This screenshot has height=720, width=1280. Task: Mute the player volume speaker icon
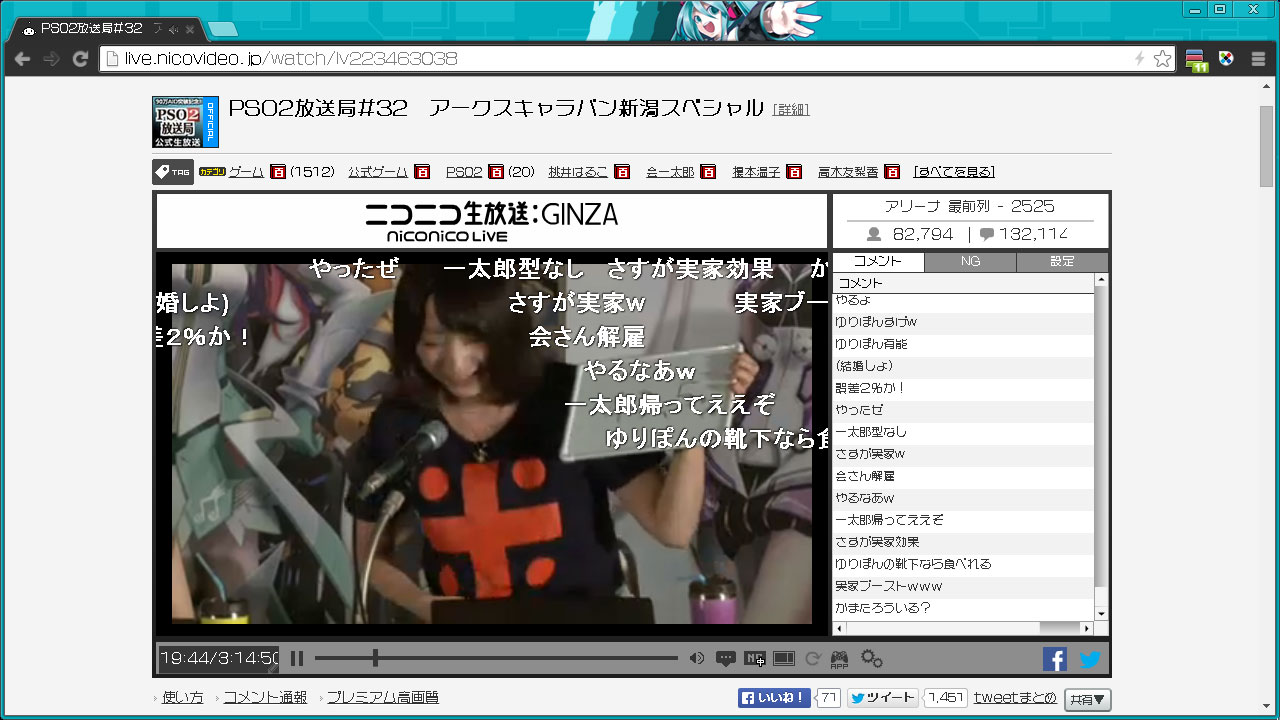coord(697,658)
